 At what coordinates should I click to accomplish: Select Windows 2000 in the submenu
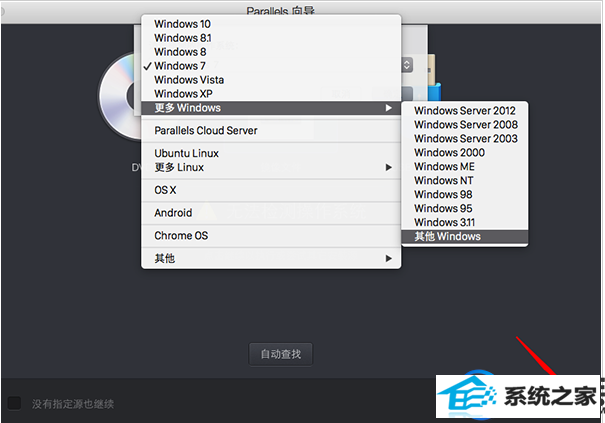pyautogui.click(x=465, y=152)
